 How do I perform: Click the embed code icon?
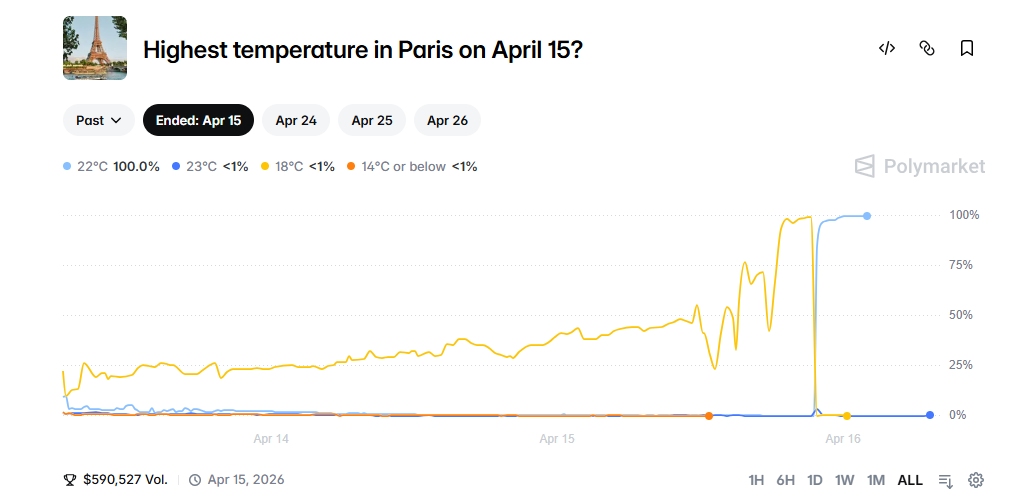coord(886,48)
